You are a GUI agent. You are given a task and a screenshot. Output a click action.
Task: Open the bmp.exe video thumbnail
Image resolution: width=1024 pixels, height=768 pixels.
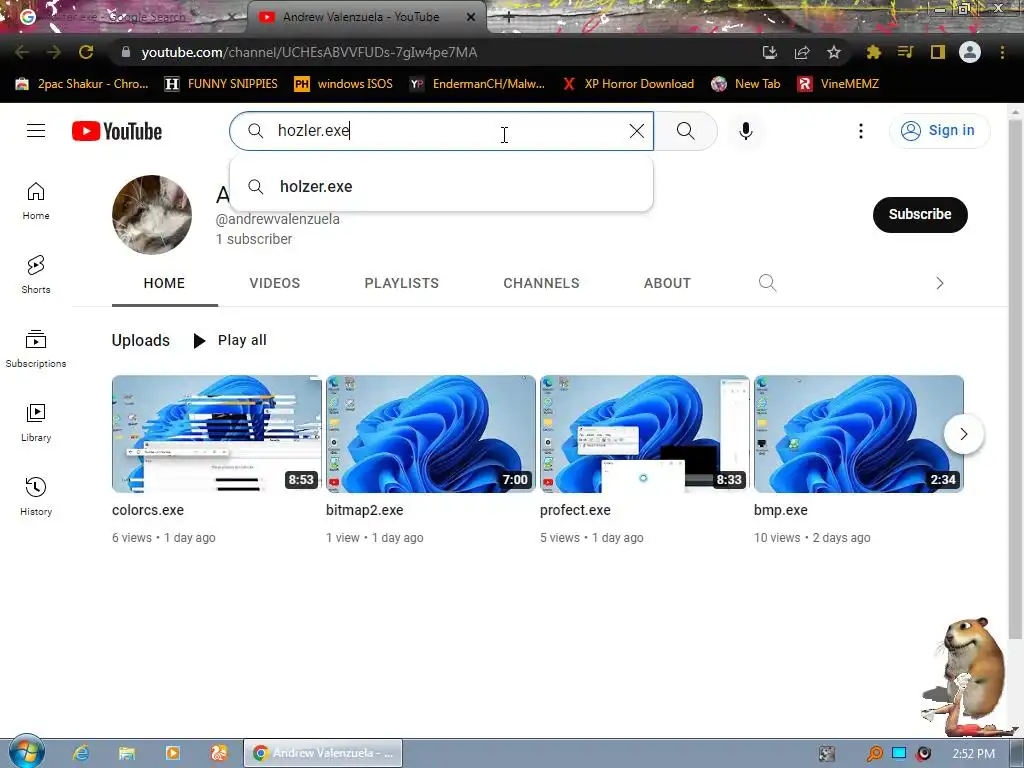pyautogui.click(x=858, y=434)
